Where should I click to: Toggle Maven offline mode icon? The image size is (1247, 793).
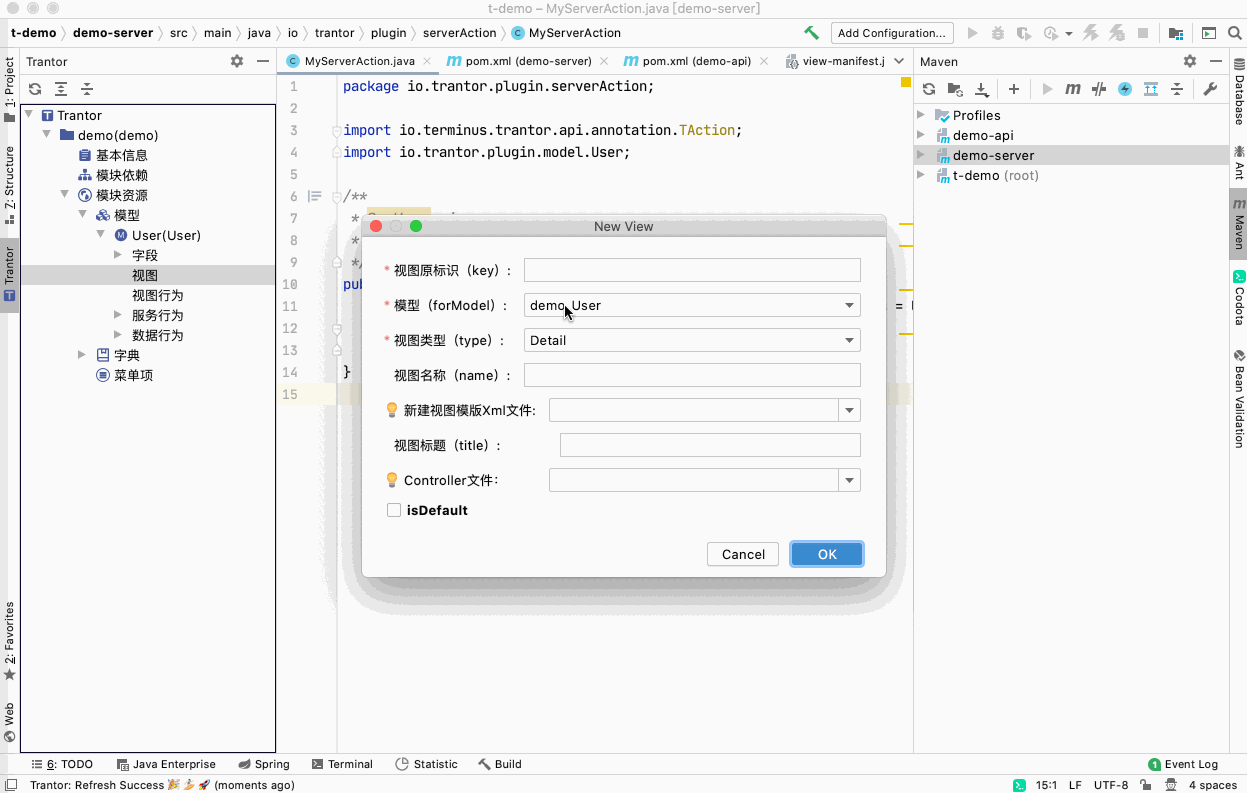(x=1099, y=89)
